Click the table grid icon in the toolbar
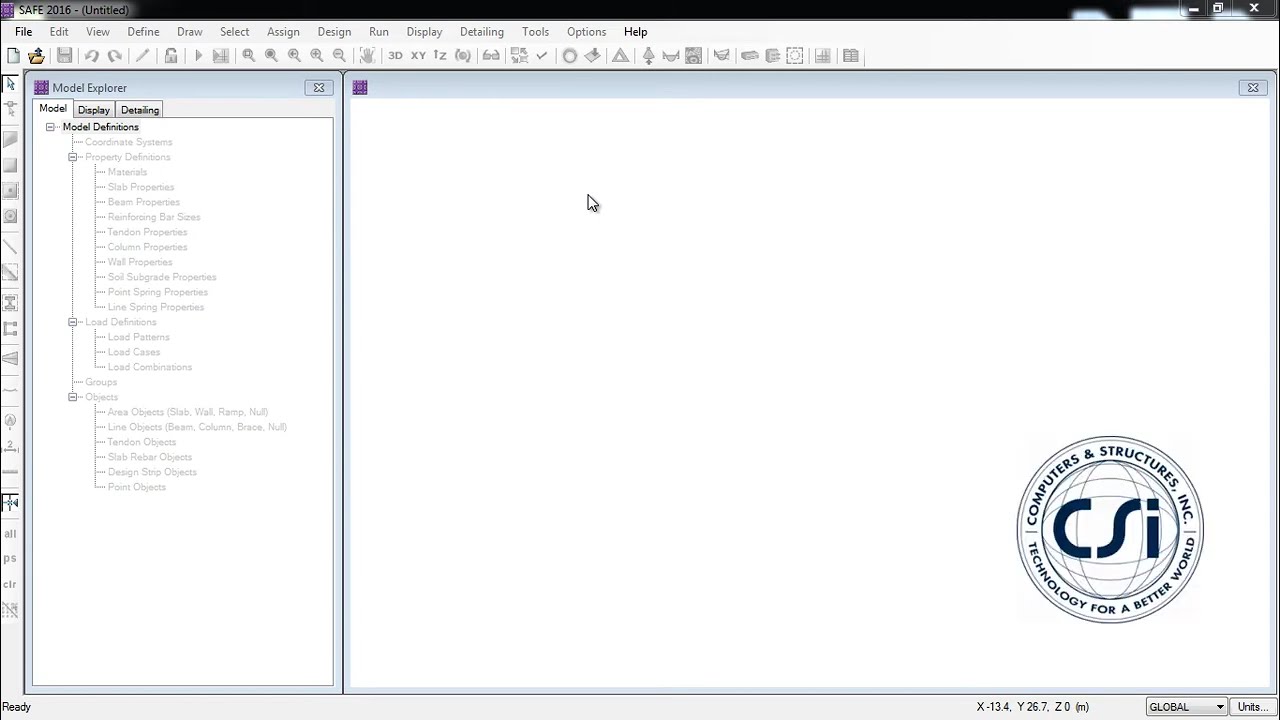 pyautogui.click(x=823, y=56)
